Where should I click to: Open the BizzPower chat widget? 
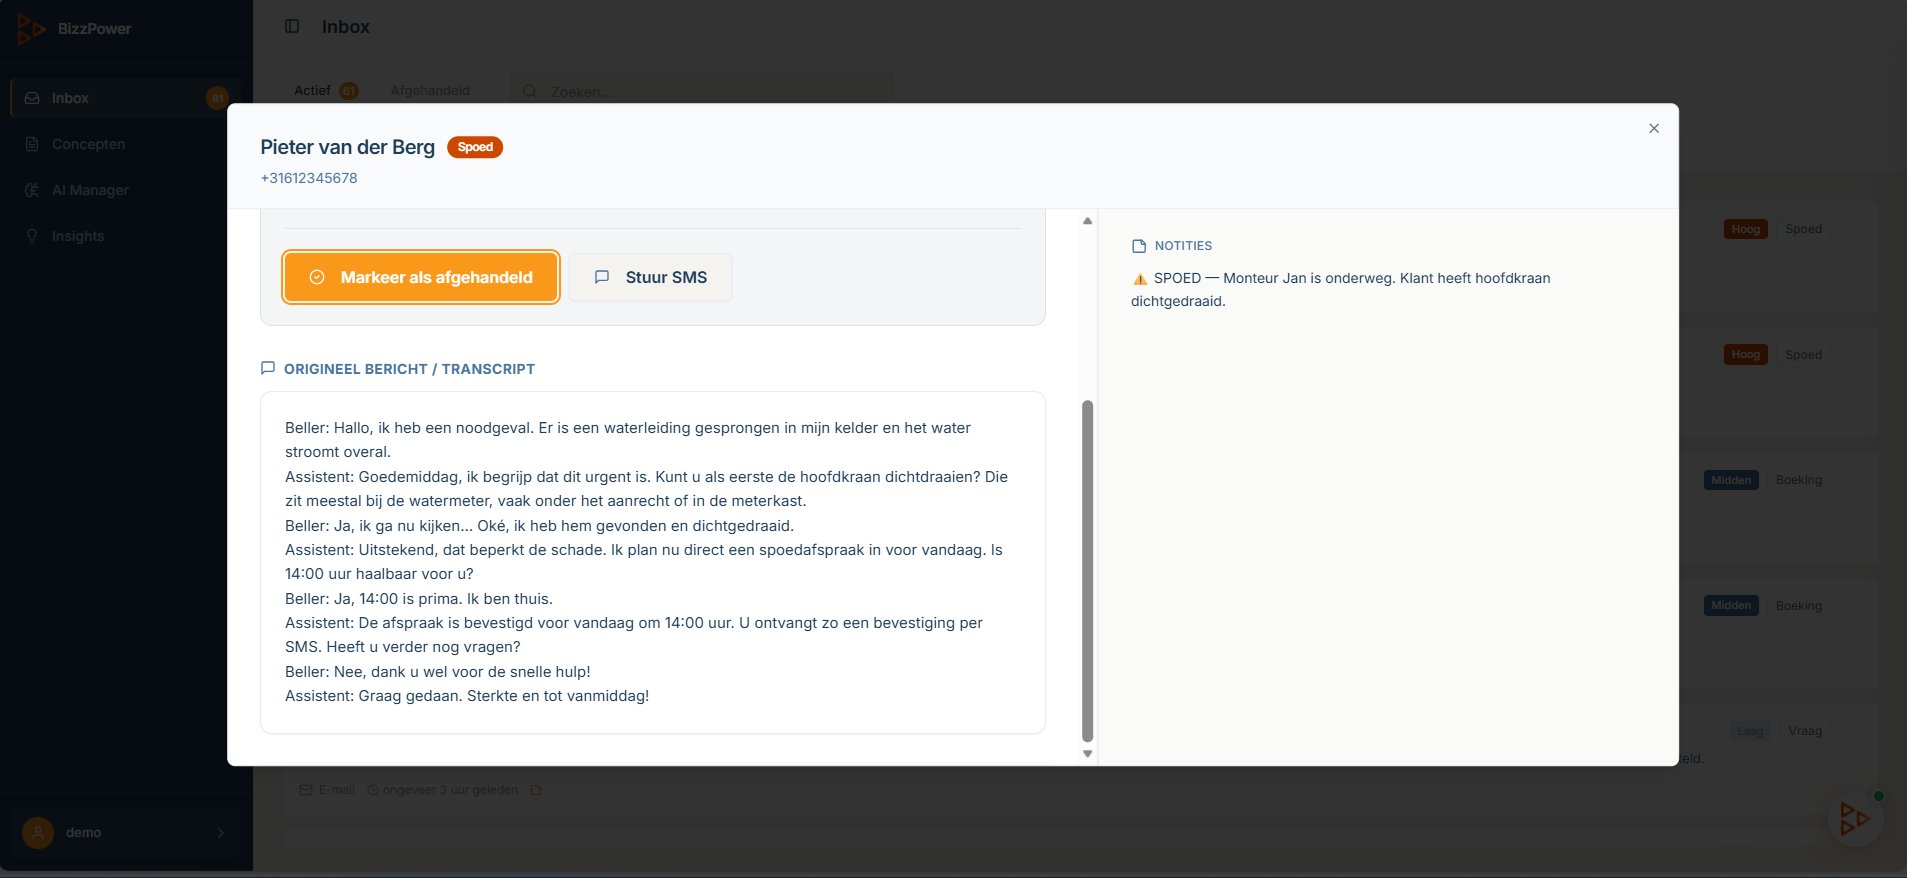tap(1855, 819)
